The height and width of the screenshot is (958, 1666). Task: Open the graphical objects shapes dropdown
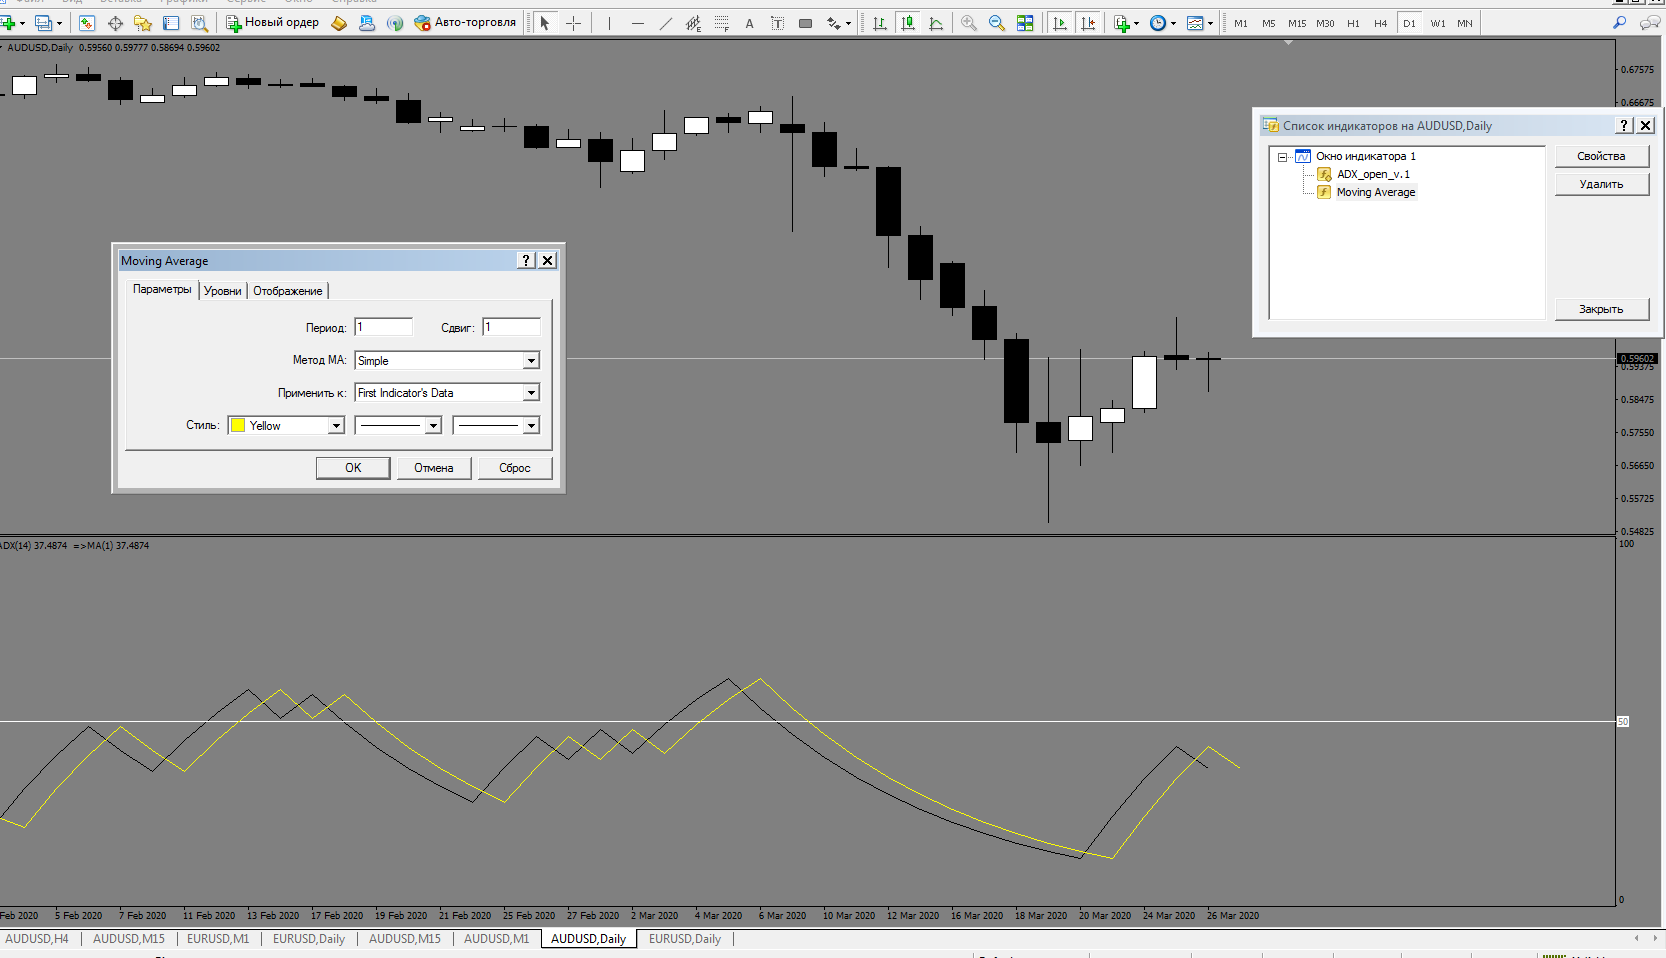click(838, 23)
